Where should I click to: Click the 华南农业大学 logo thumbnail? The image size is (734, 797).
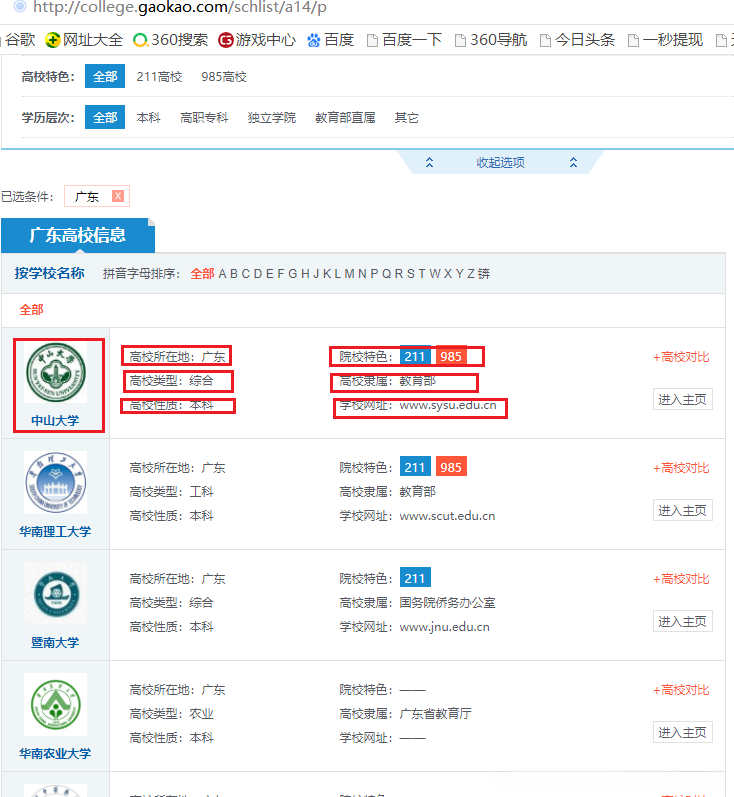[x=55, y=704]
